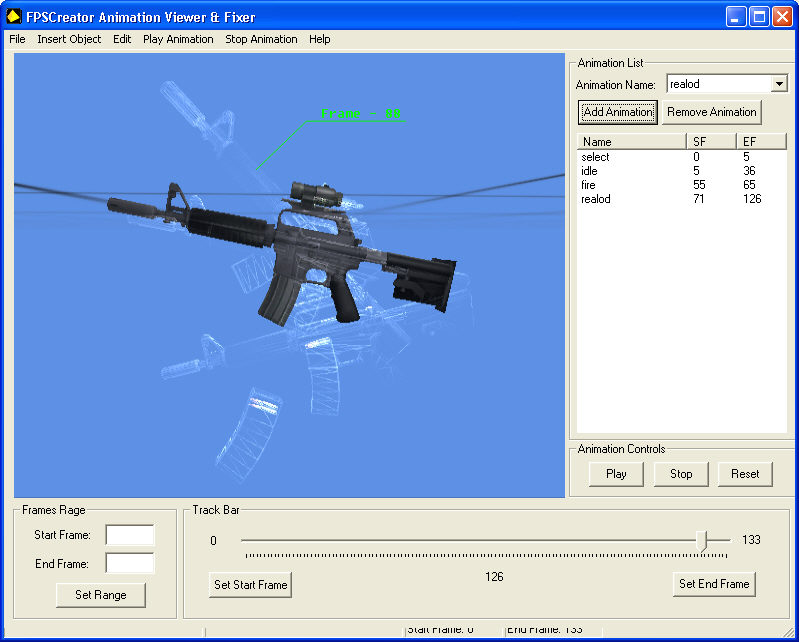Click the SF column header
This screenshot has width=799, height=642.
pos(710,142)
